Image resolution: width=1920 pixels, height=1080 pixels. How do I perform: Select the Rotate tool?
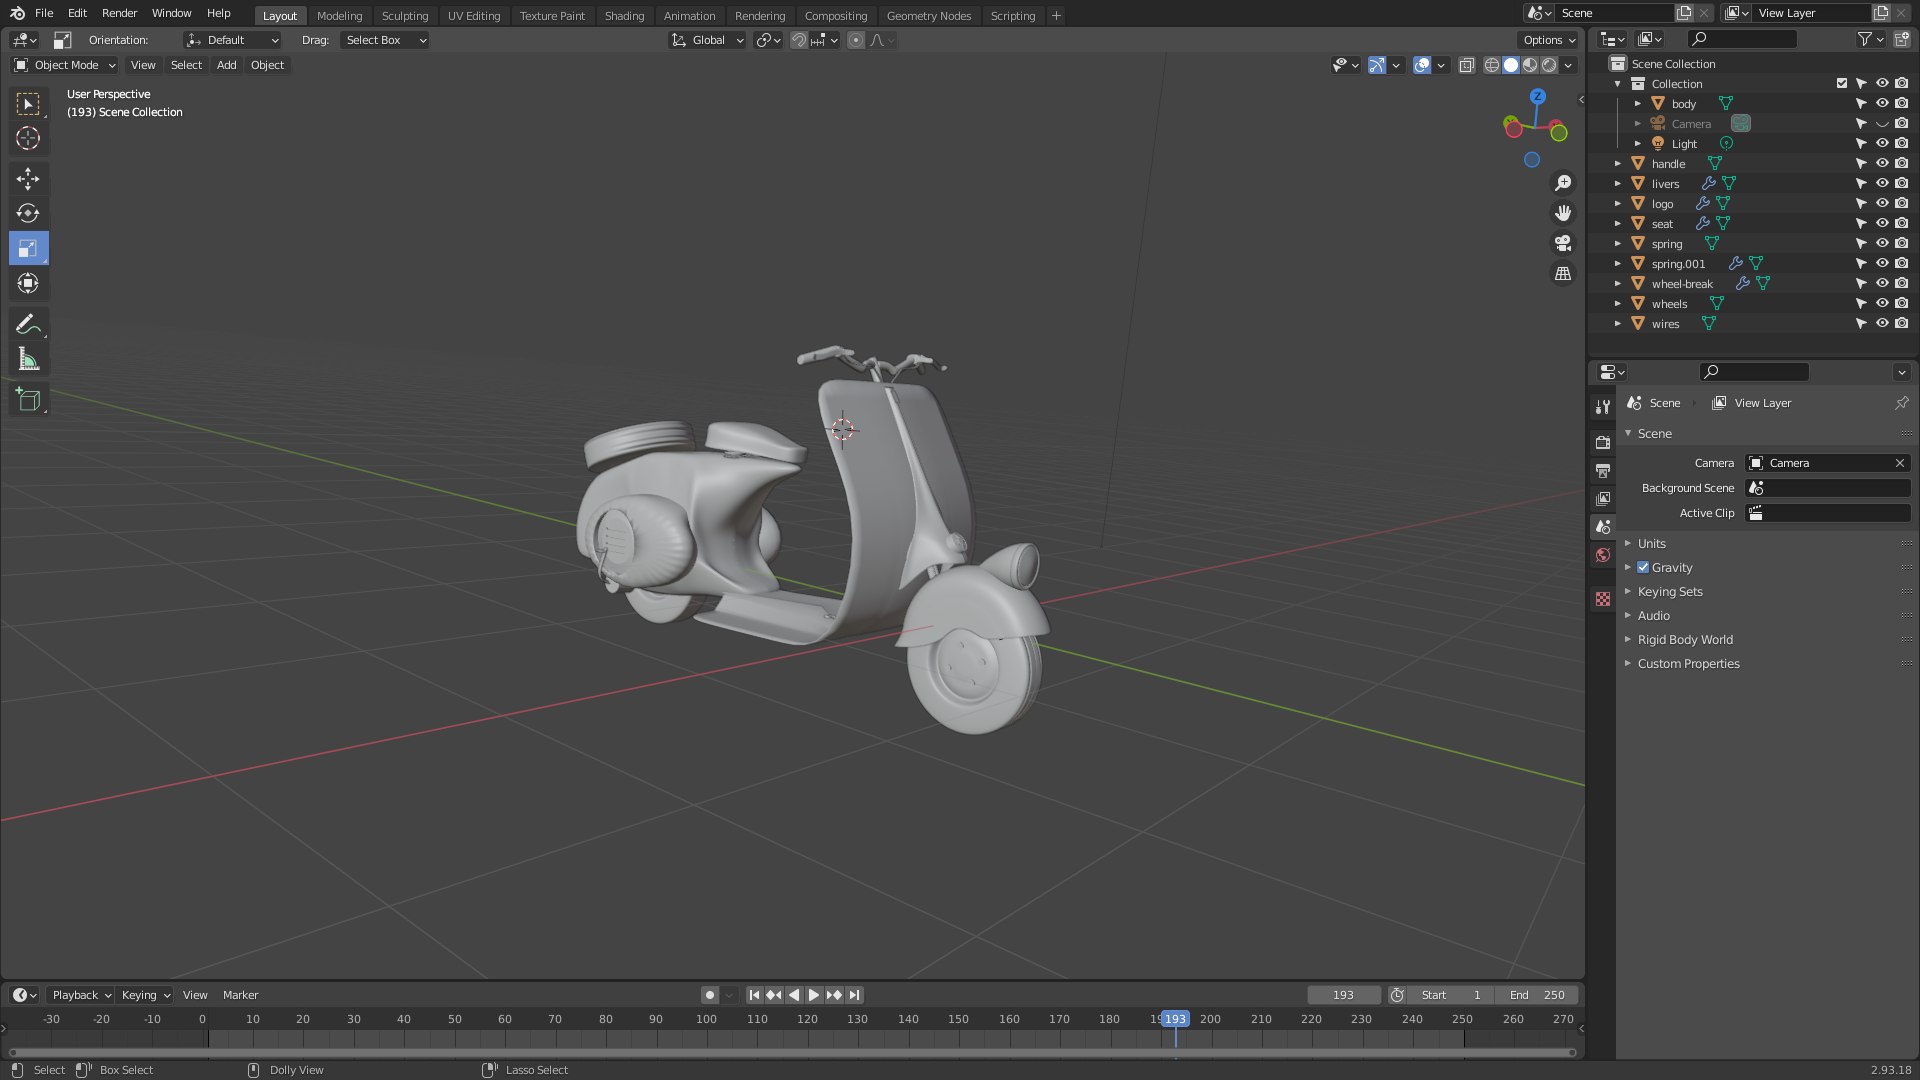(x=28, y=213)
